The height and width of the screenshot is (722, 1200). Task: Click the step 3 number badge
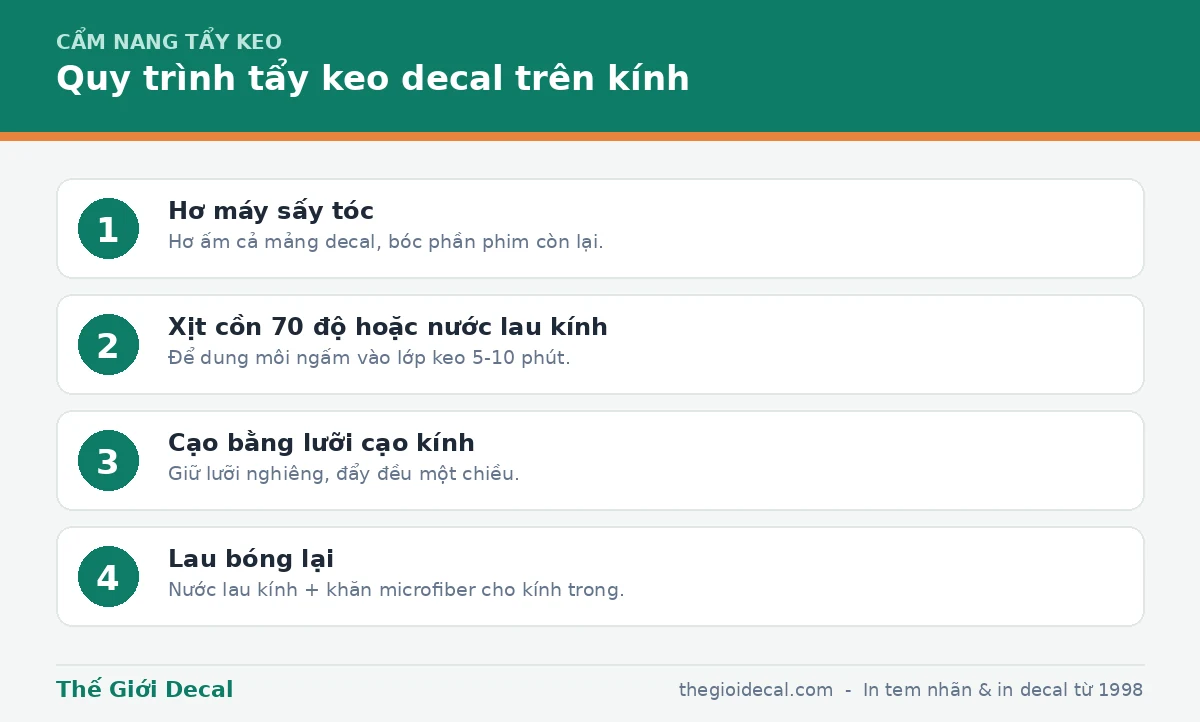[108, 460]
